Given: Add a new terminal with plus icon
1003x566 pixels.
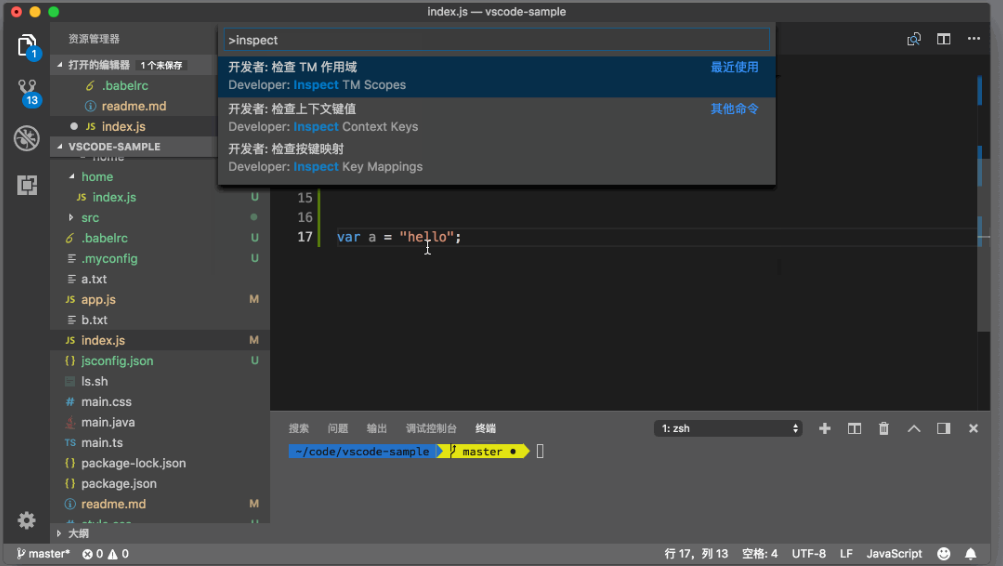Looking at the screenshot, I should [x=825, y=428].
